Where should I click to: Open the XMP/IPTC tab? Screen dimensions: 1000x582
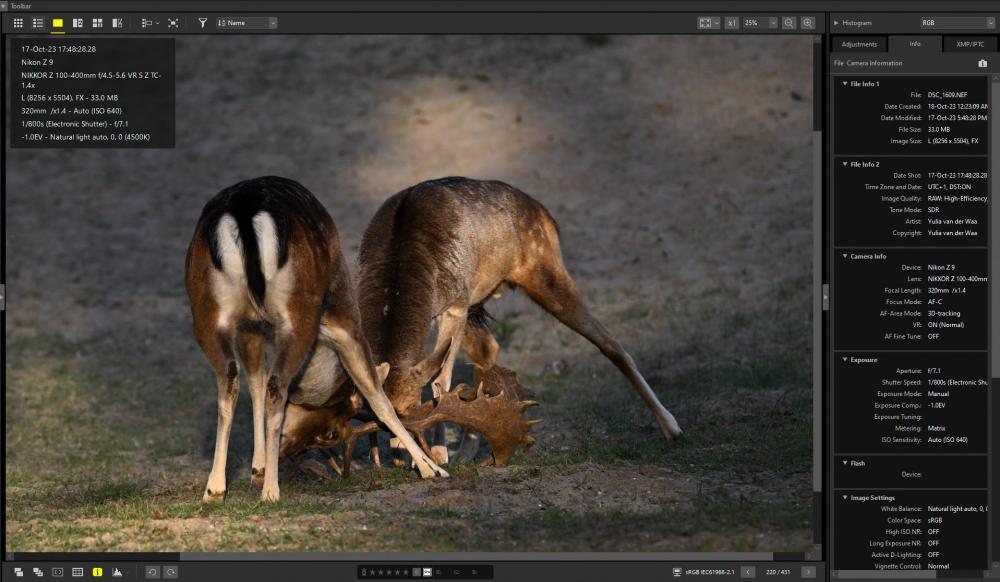(969, 44)
